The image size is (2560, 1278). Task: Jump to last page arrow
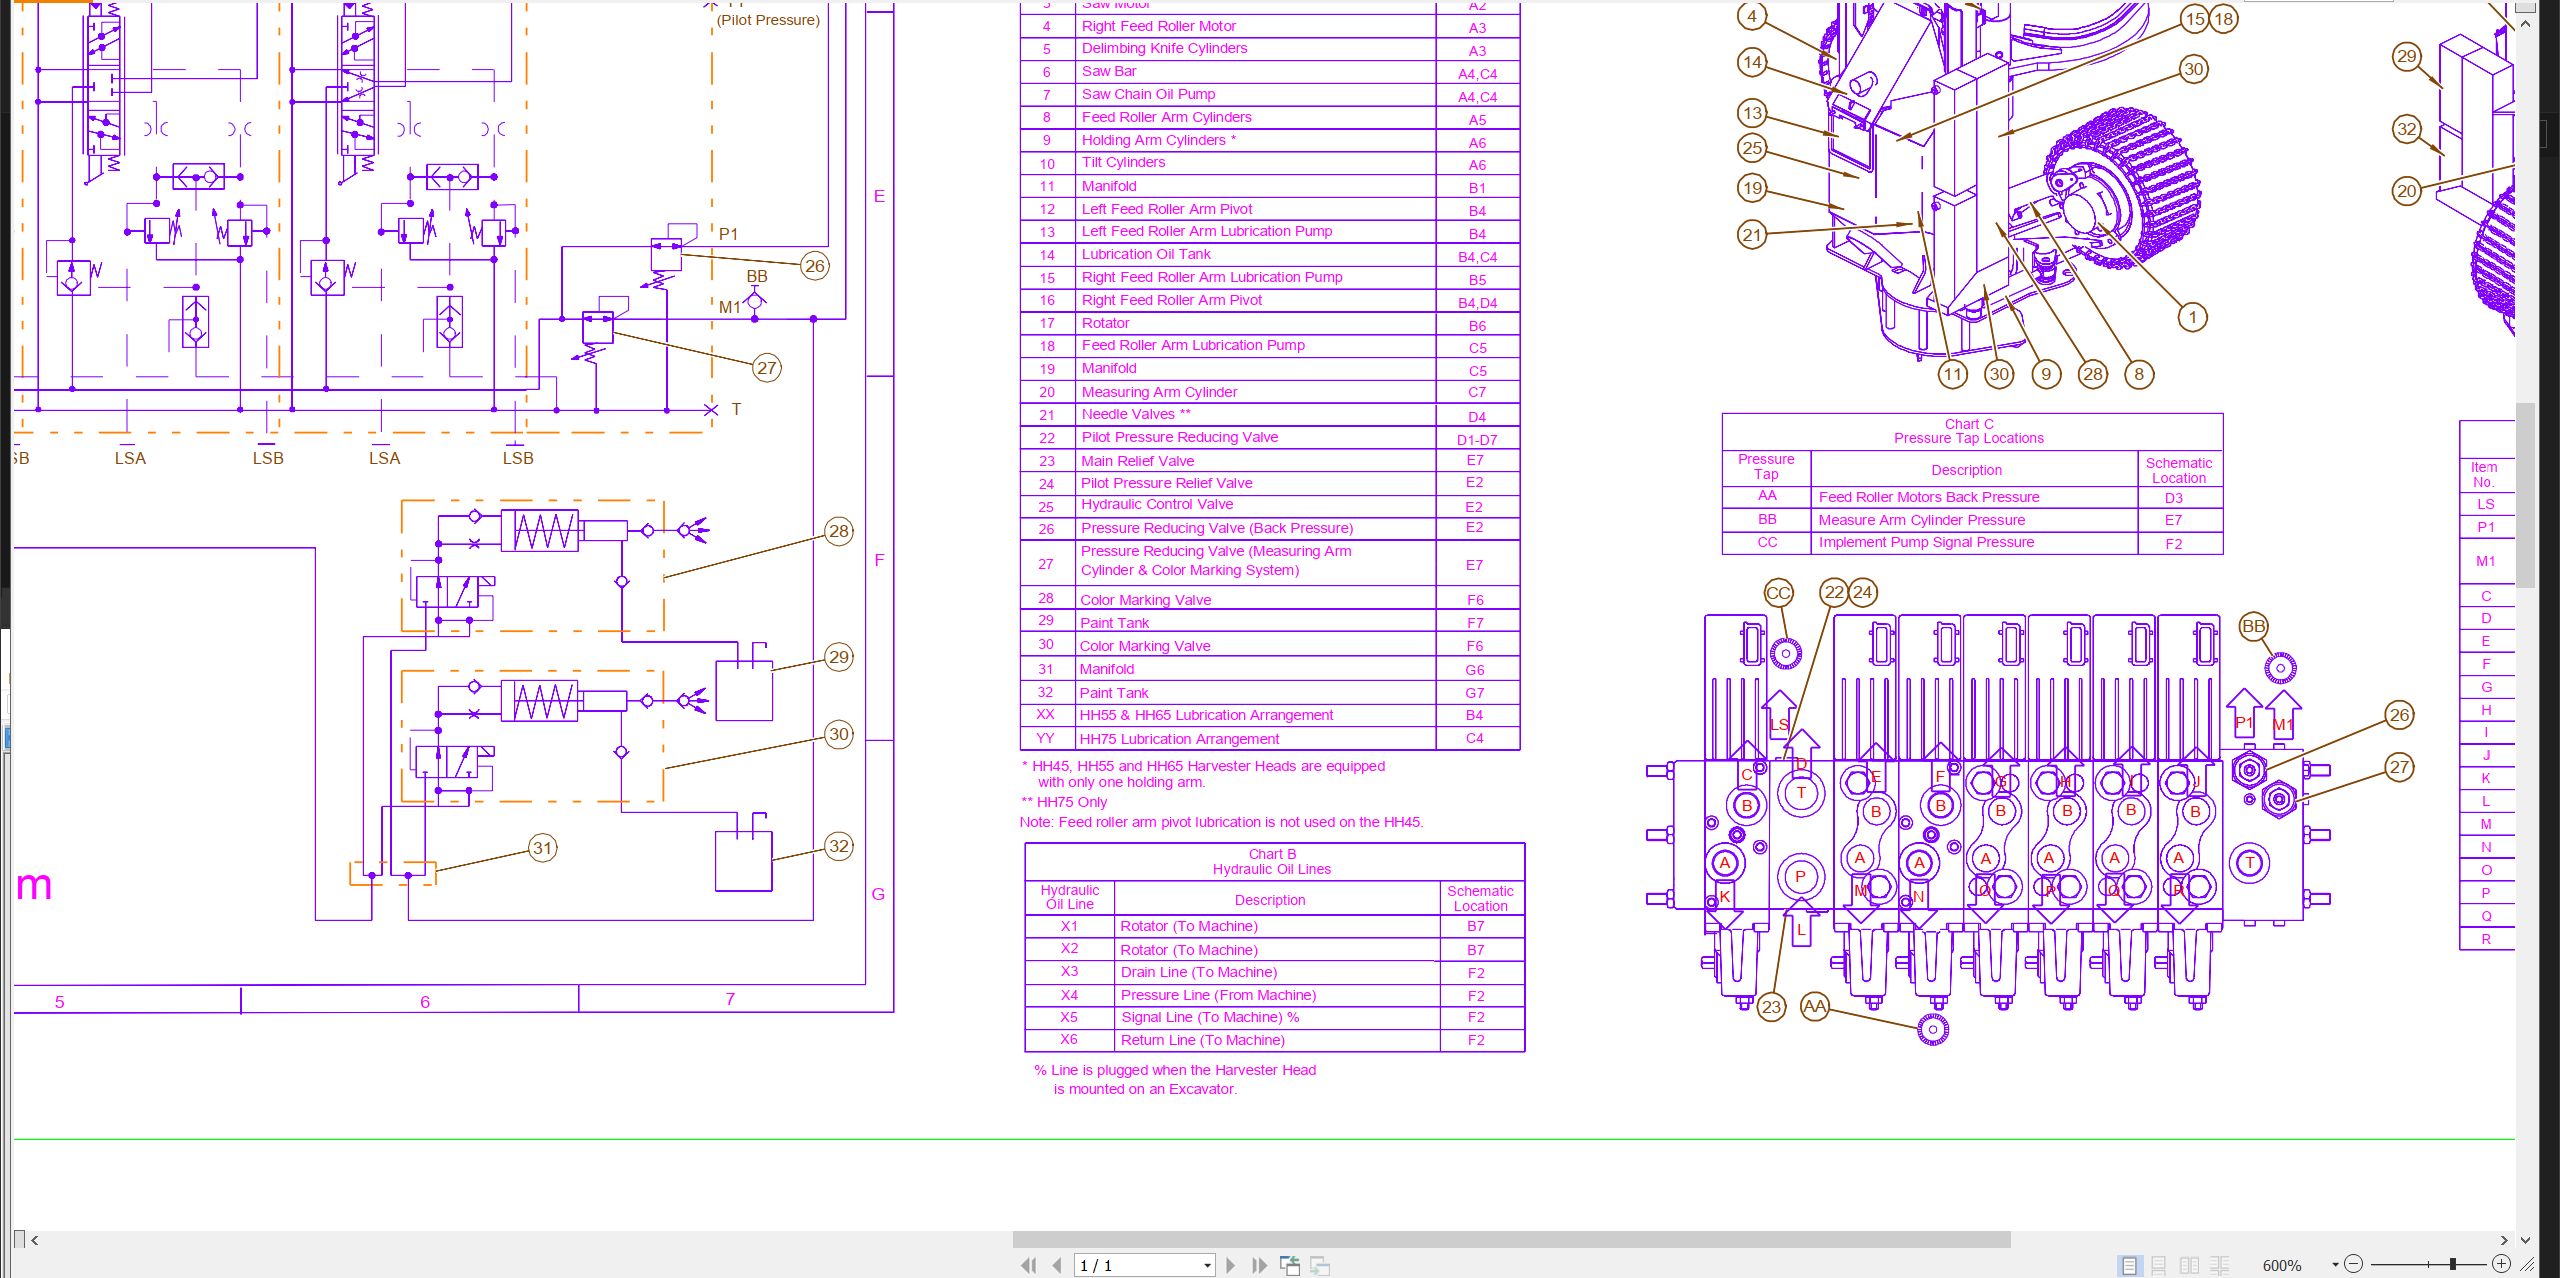tap(1260, 1265)
